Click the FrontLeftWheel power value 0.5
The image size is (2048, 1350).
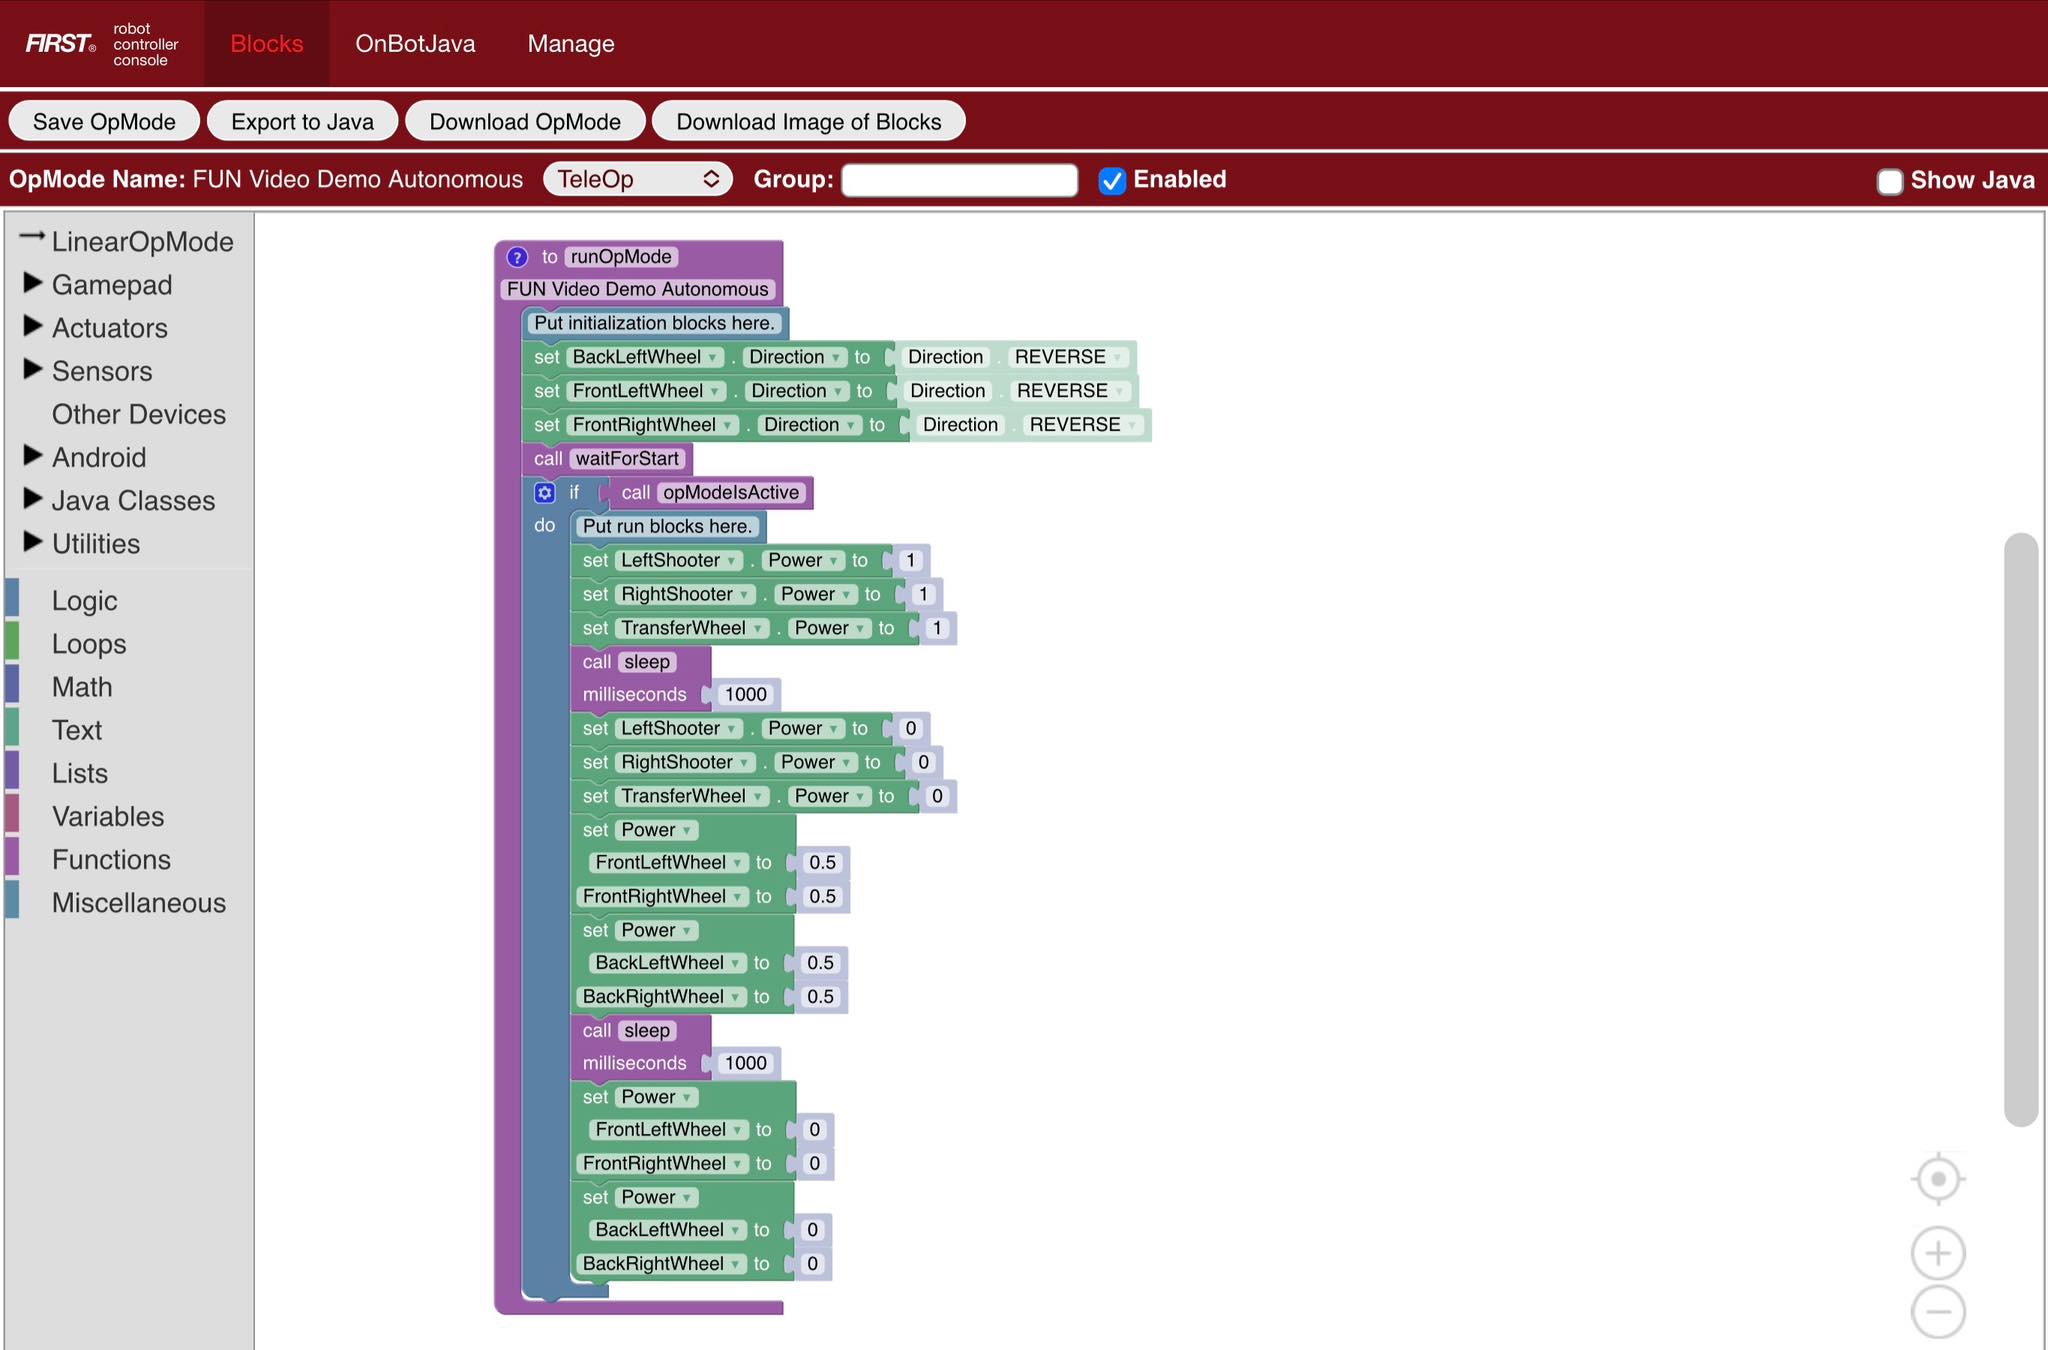[x=822, y=862]
